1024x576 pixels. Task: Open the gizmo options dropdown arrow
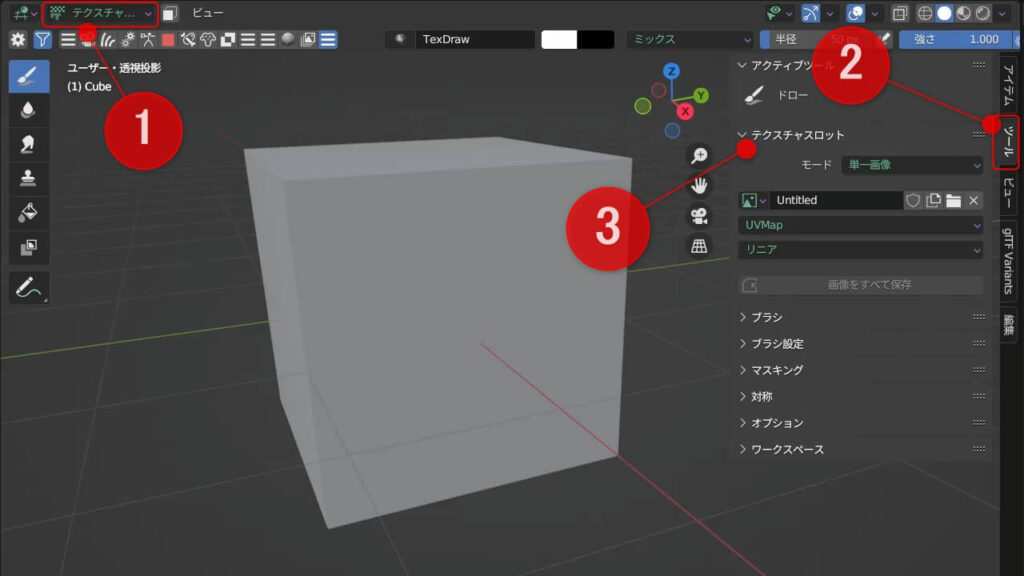tap(830, 13)
